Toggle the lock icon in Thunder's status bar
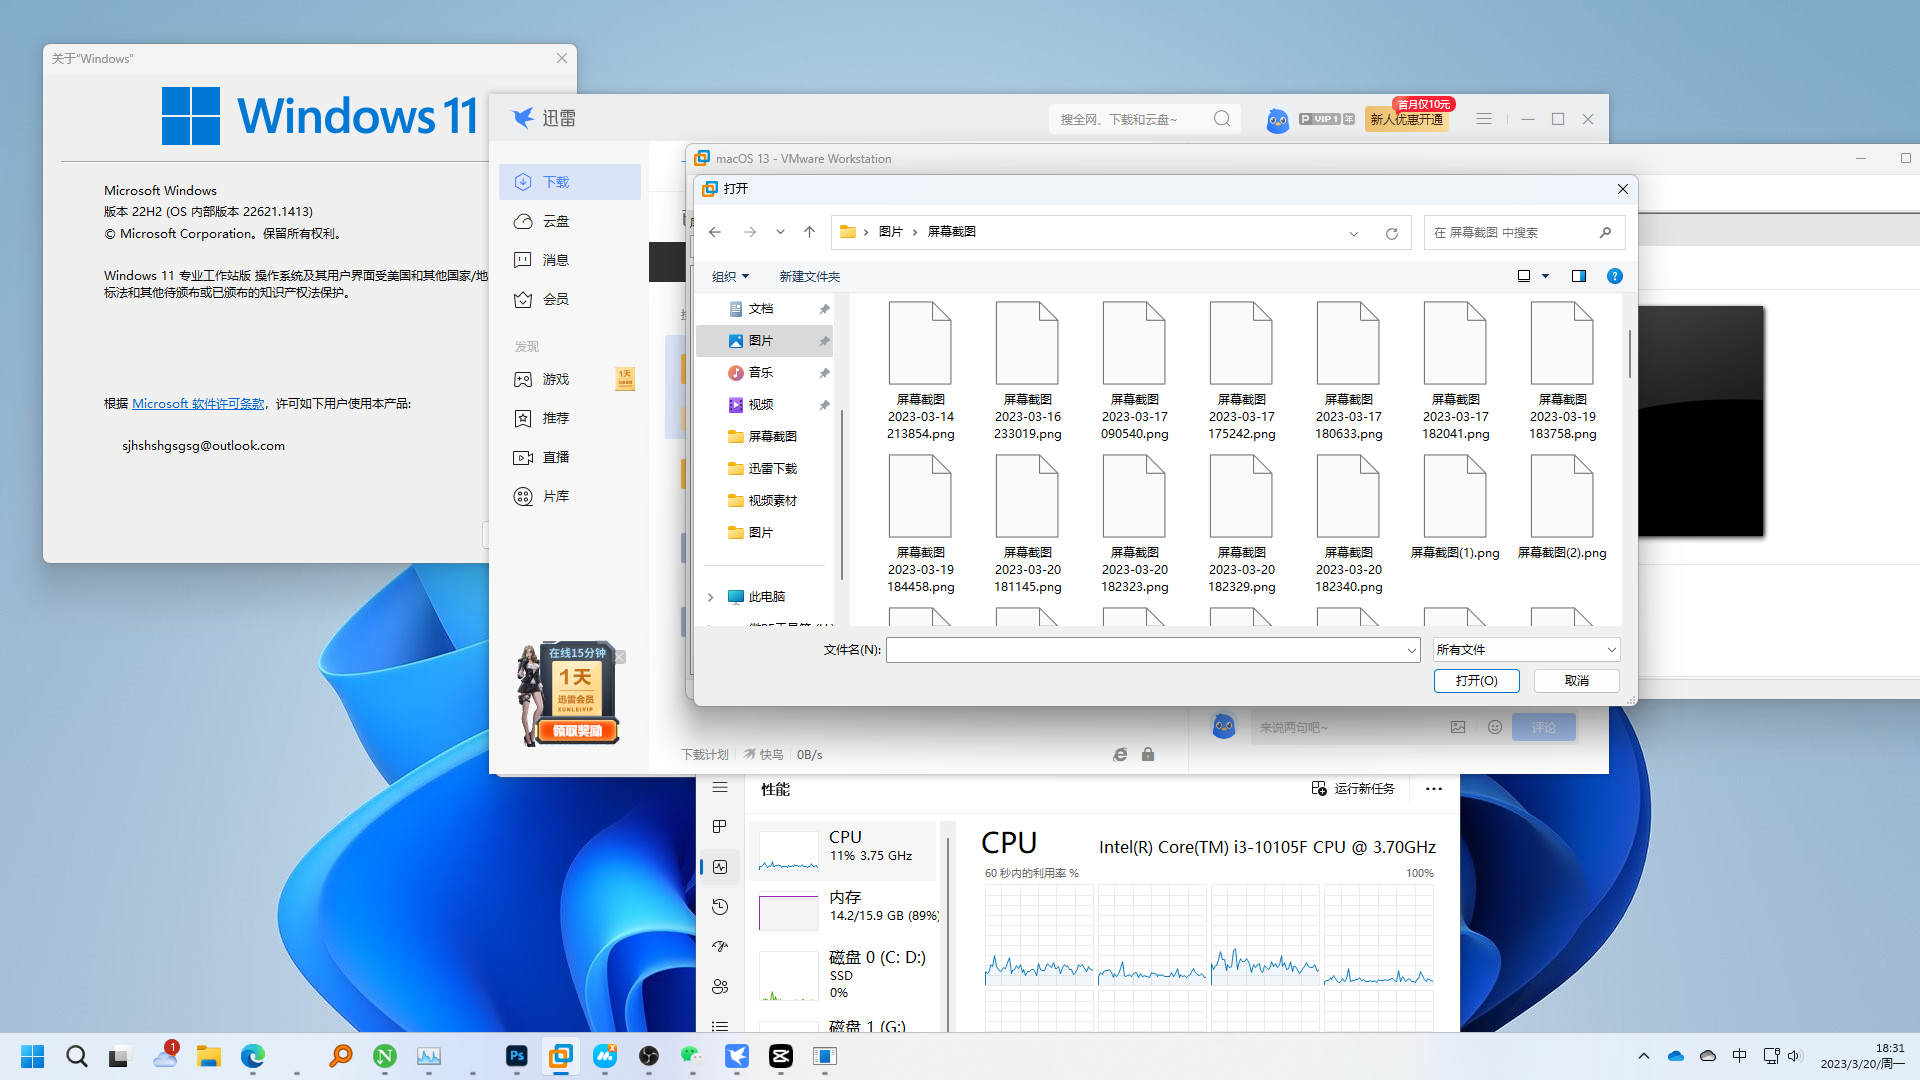1920x1080 pixels. pos(1148,753)
